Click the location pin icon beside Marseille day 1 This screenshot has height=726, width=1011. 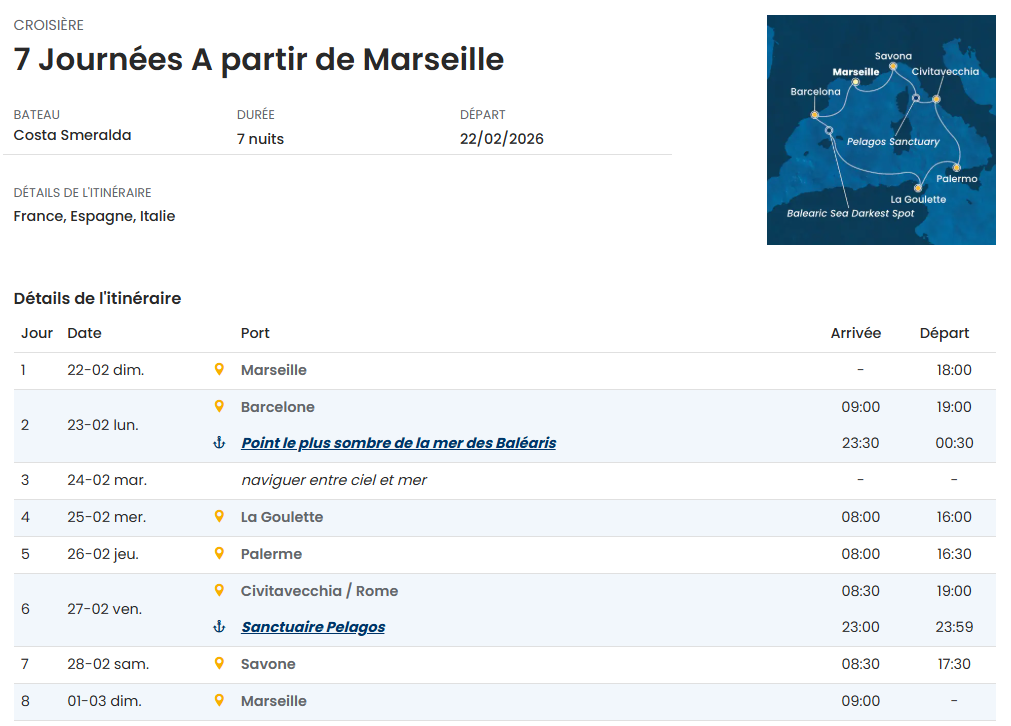pos(219,370)
